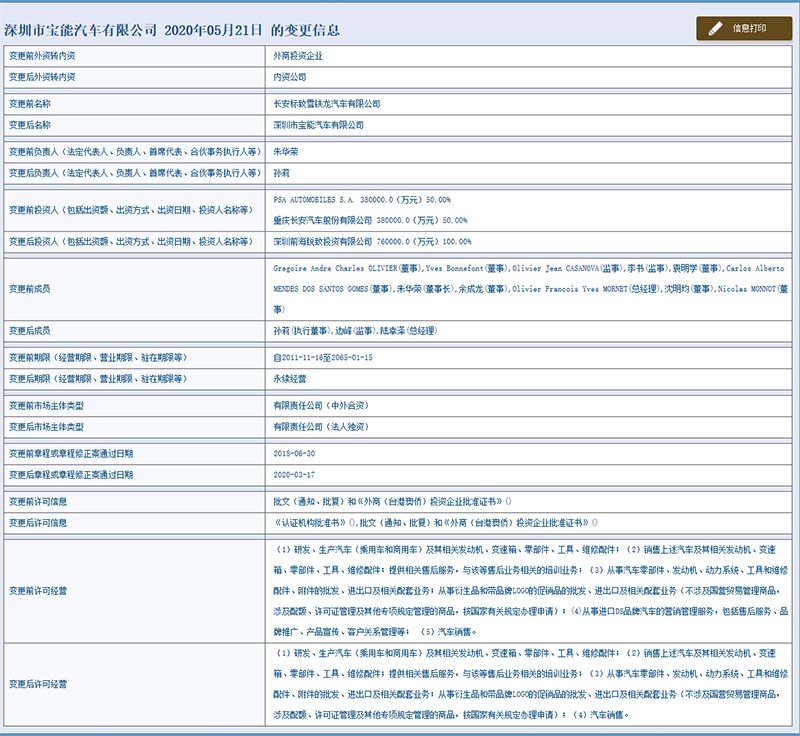Select label 变更前许可经营
This screenshot has width=800, height=736.
point(38,591)
